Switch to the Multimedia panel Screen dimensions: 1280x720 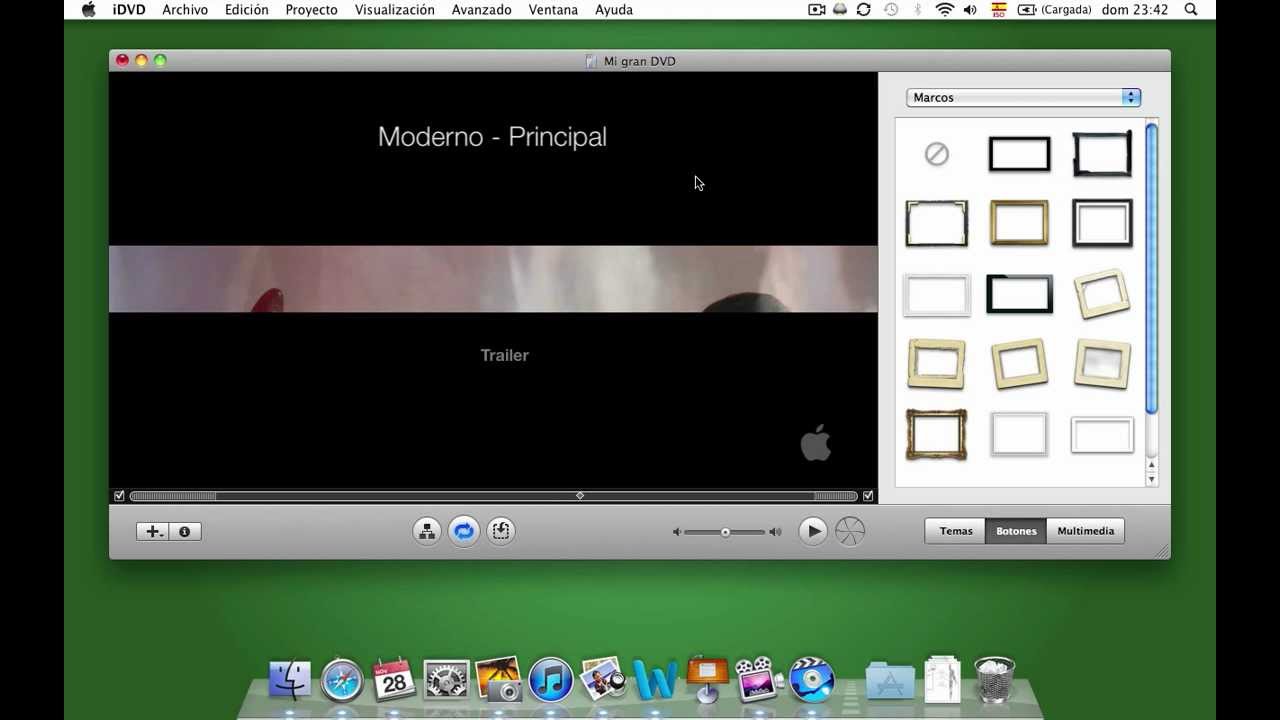tap(1086, 531)
